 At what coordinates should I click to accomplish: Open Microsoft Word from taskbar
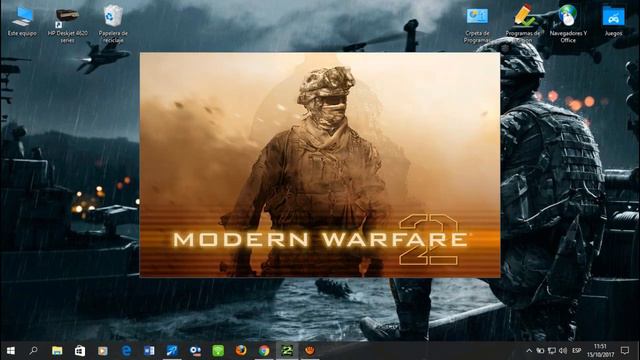[149, 351]
